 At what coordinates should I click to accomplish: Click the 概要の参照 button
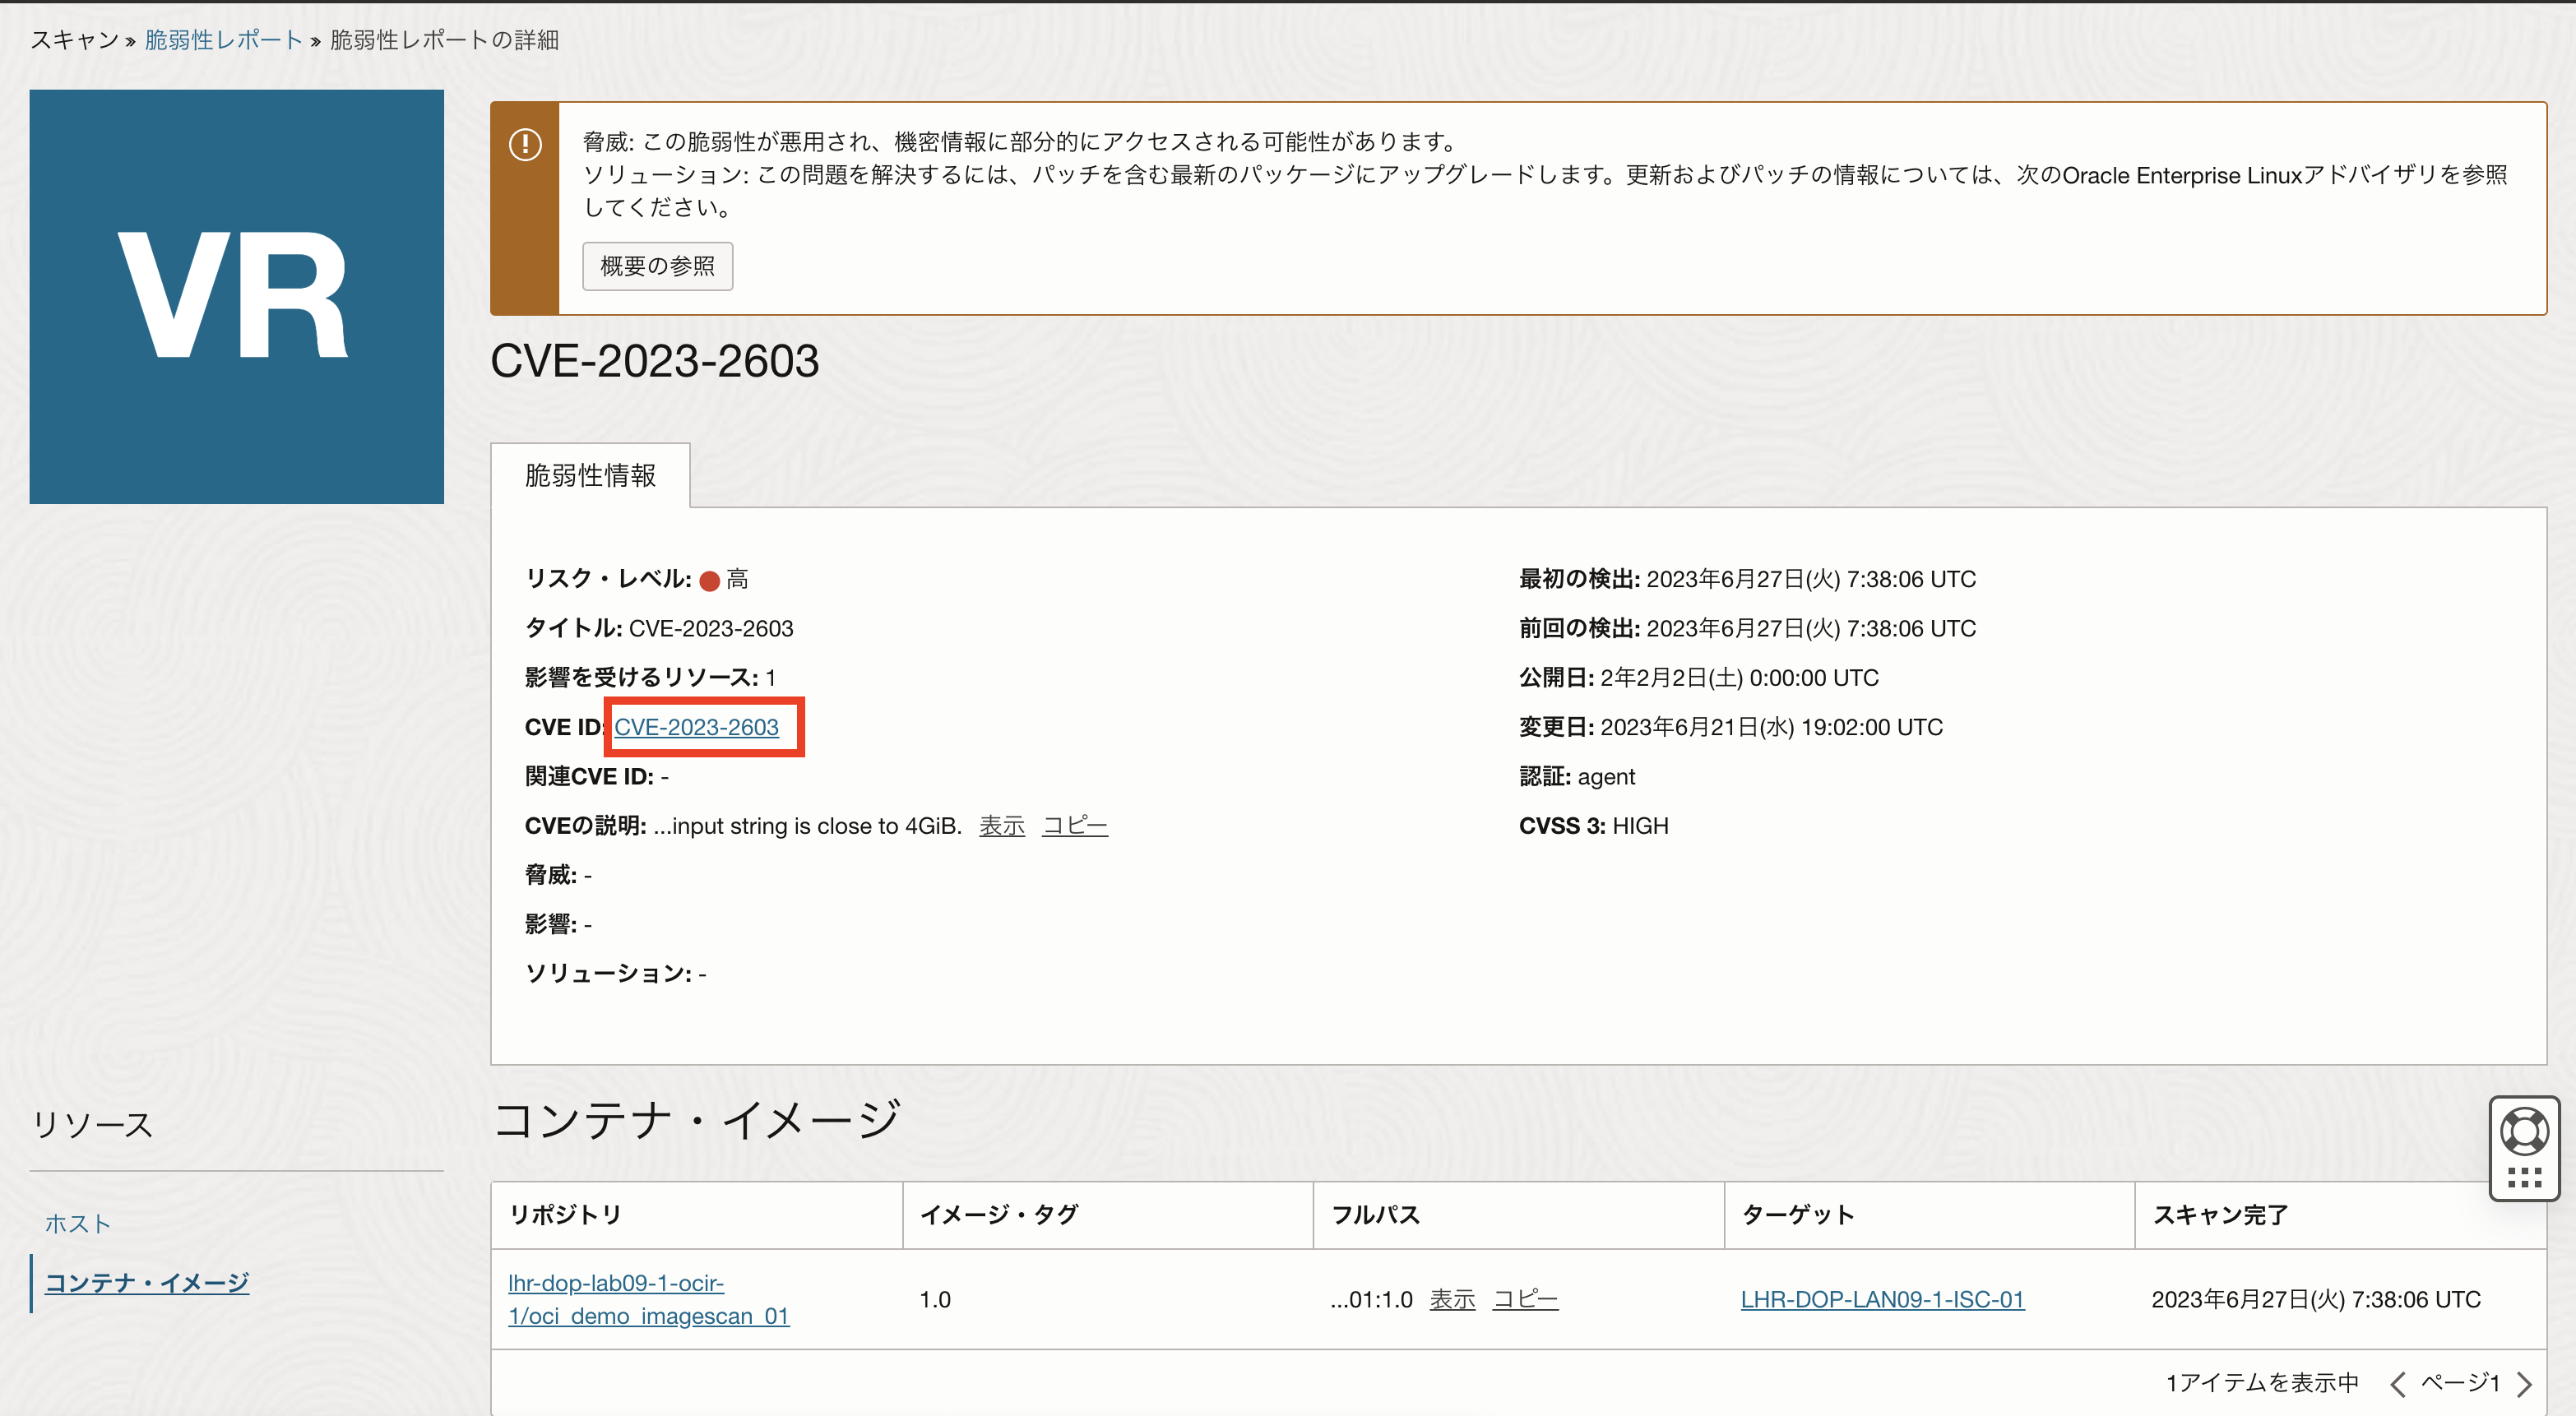[657, 266]
